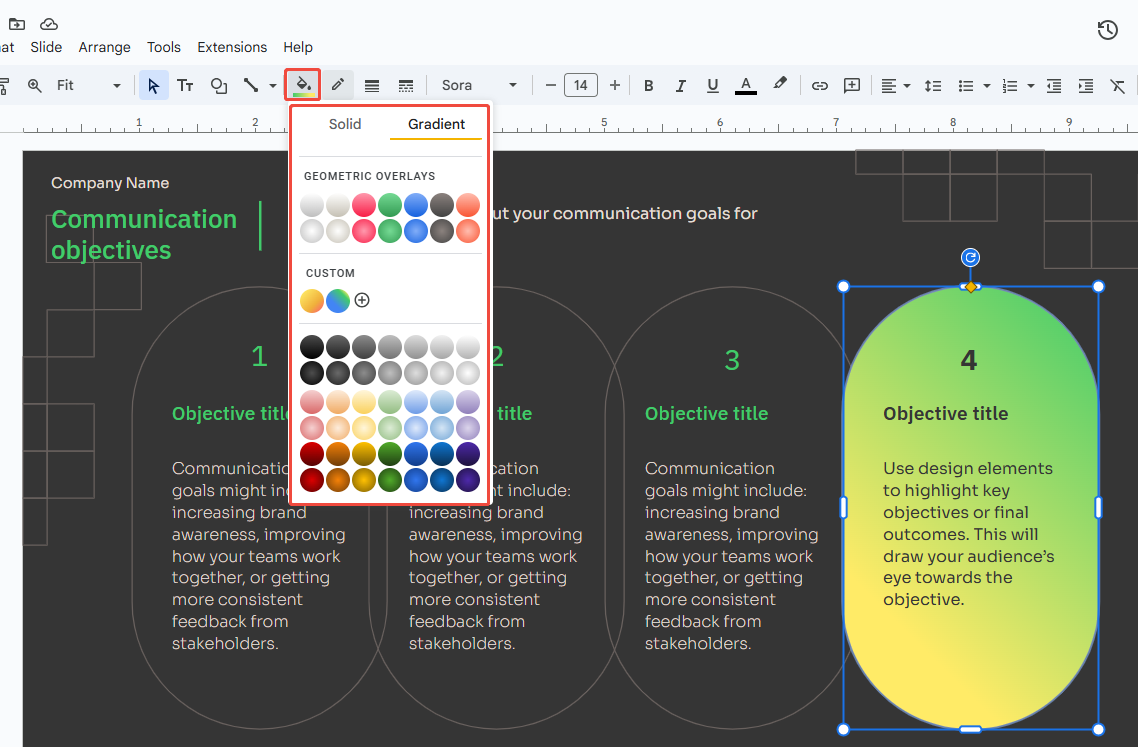Pick the green gradient custom swatch
Image resolution: width=1138 pixels, height=747 pixels.
click(x=337, y=300)
